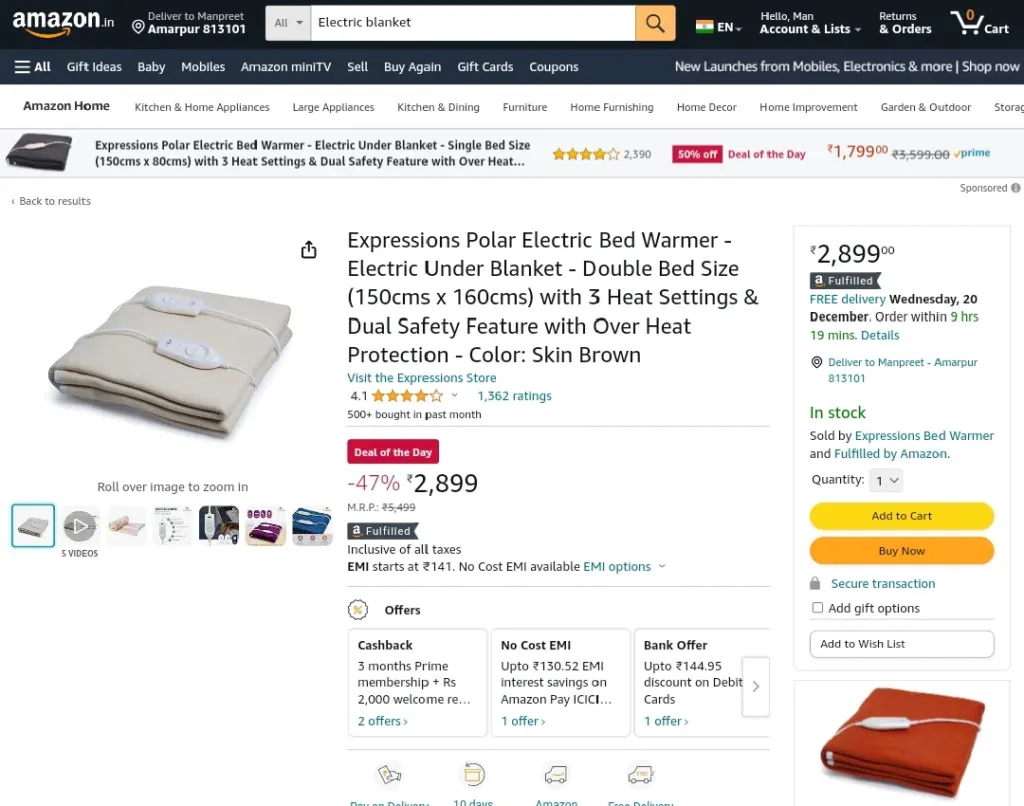The width and height of the screenshot is (1024, 806).
Task: Click the search magnifier button
Action: point(655,23)
